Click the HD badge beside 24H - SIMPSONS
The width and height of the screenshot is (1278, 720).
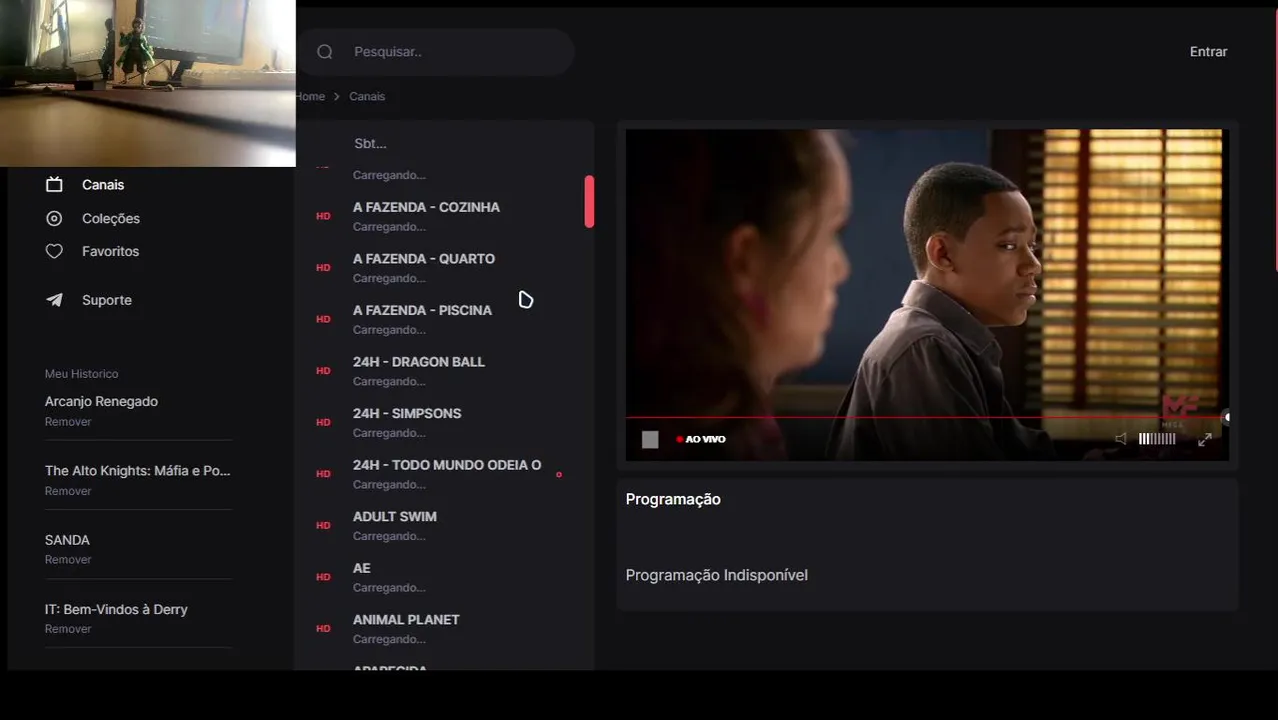[x=323, y=422]
